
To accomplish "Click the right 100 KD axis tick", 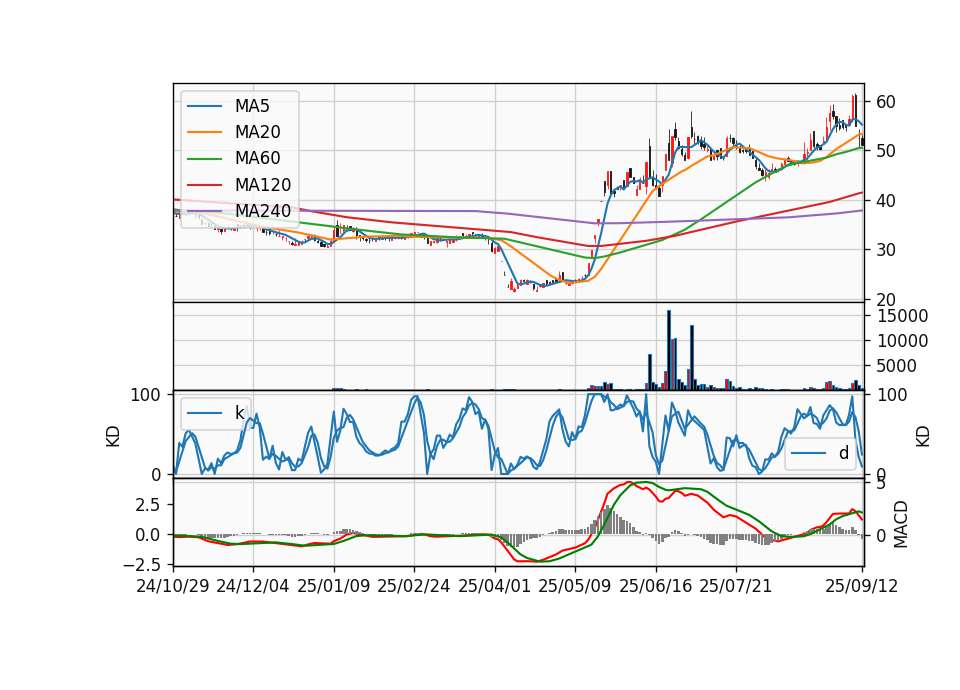I will click(892, 395).
